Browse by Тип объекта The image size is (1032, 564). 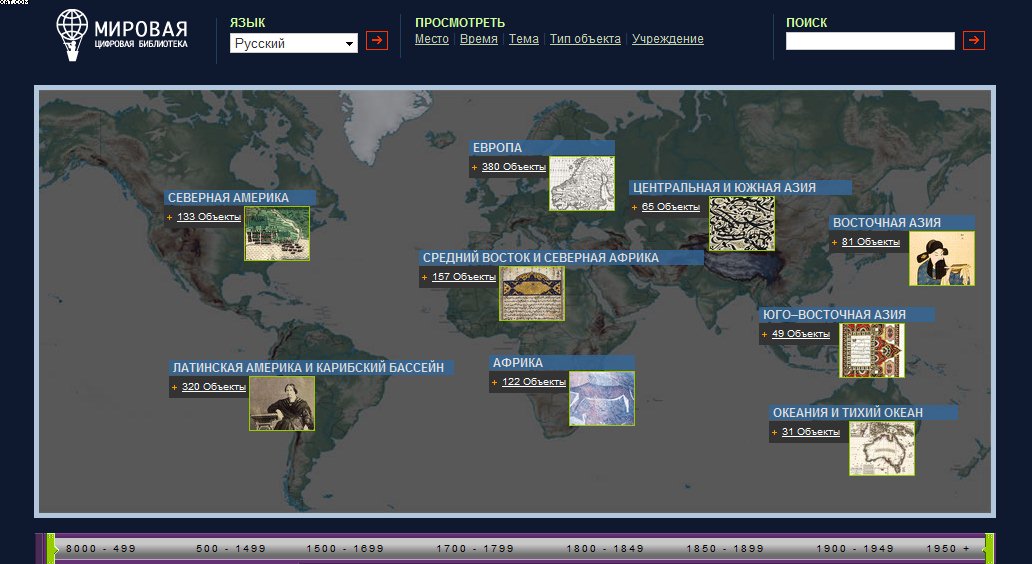(x=585, y=39)
